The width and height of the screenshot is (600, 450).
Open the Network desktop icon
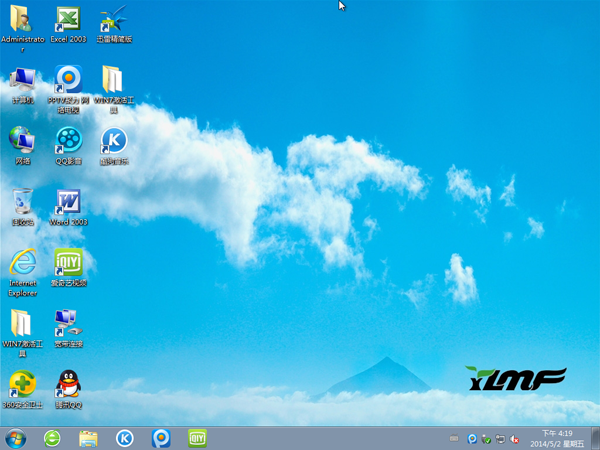click(22, 139)
